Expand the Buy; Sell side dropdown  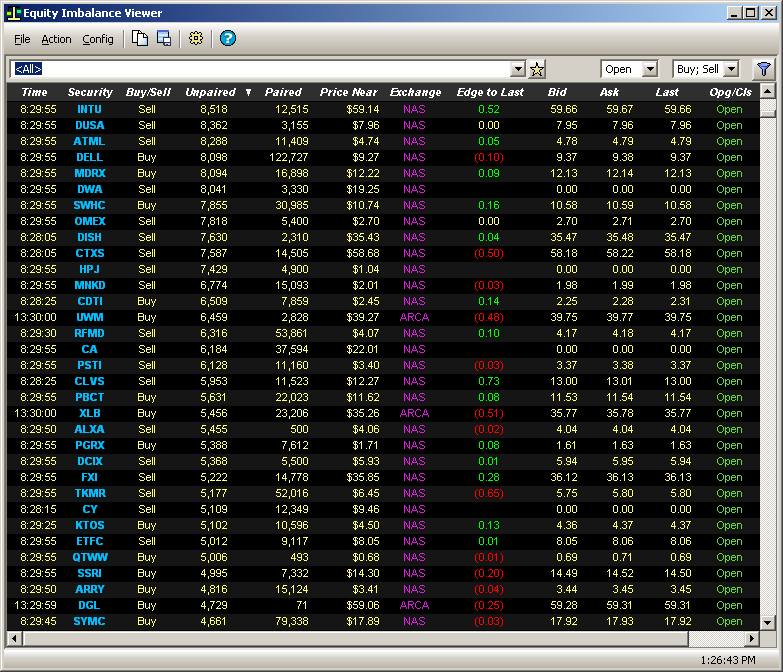[732, 69]
